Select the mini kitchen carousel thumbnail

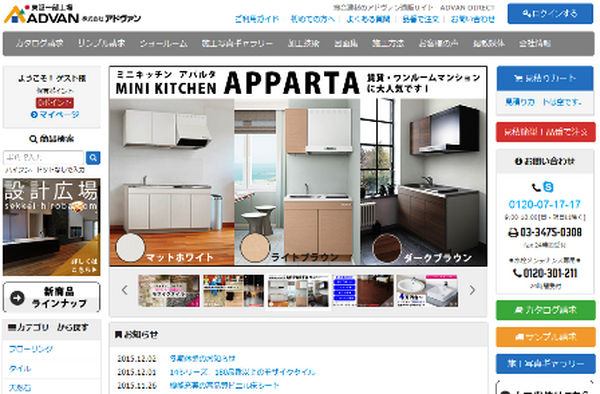tap(298, 291)
